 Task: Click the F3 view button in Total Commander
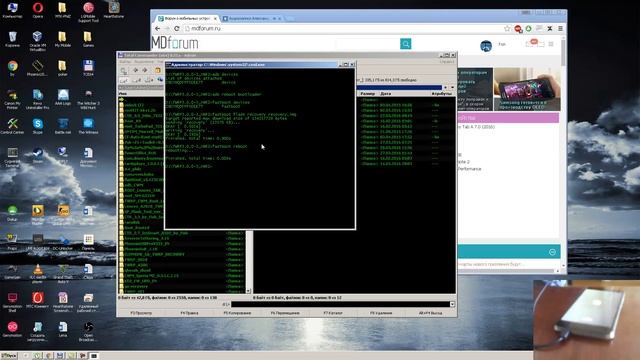(x=141, y=313)
